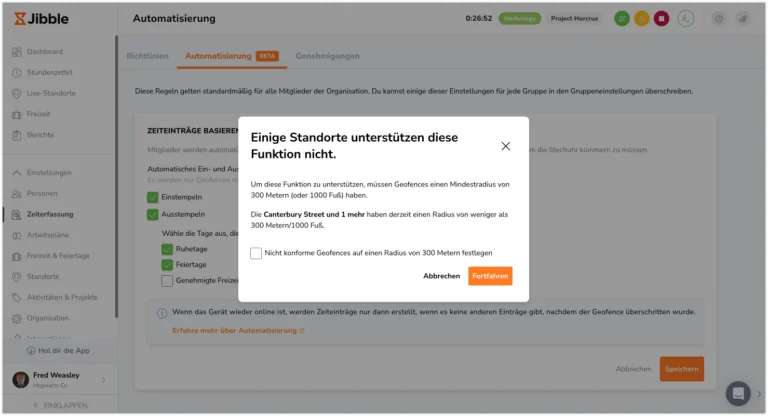
Task: Open Zeiterfassung settings
Action: pos(49,214)
